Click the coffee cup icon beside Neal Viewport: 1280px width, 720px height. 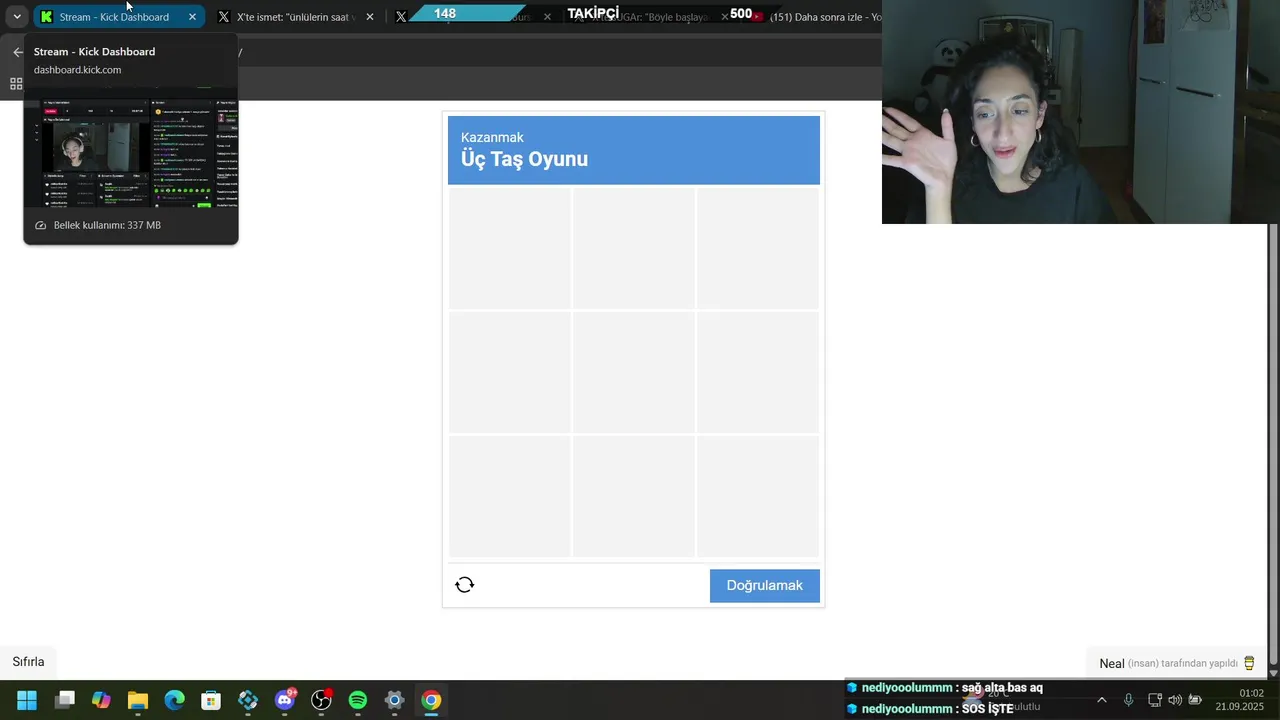[1249, 663]
